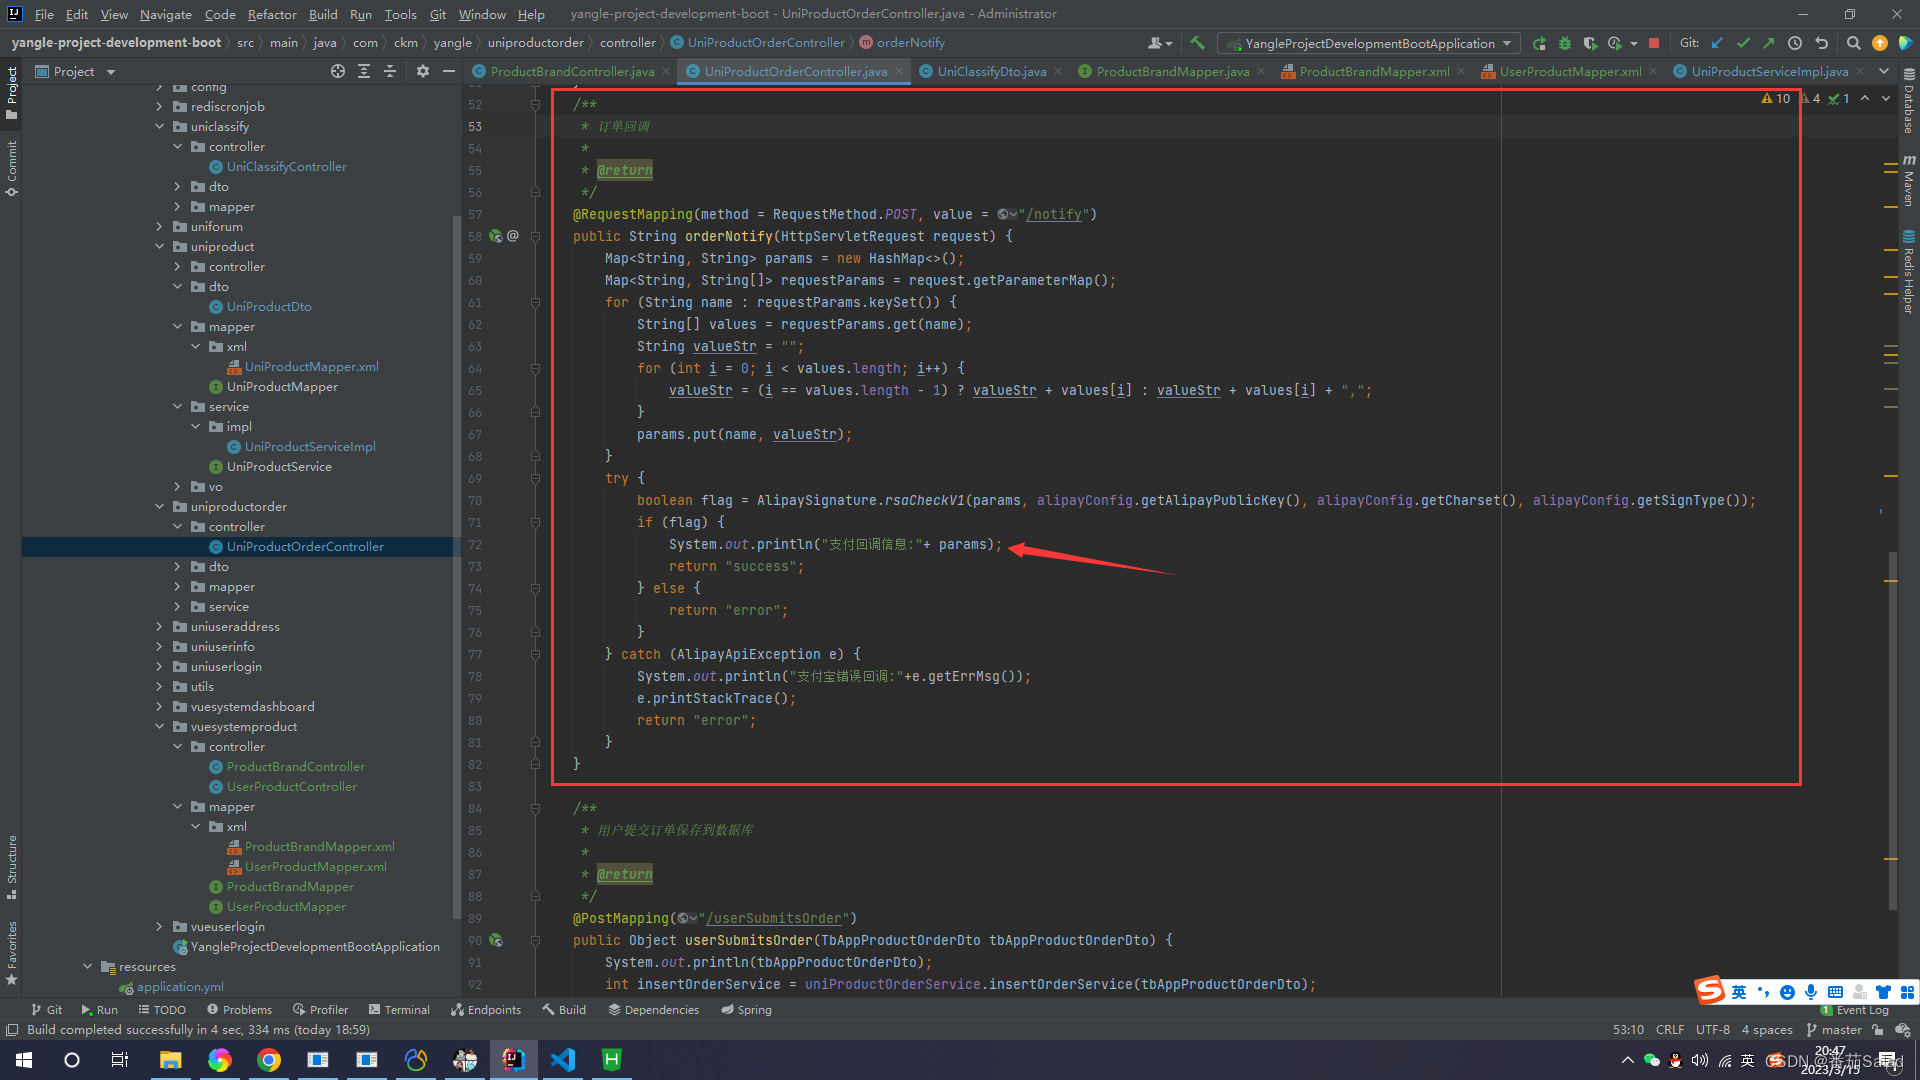This screenshot has height=1080, width=1920.
Task: Click Git Update Project arrow
Action: click(x=1717, y=43)
